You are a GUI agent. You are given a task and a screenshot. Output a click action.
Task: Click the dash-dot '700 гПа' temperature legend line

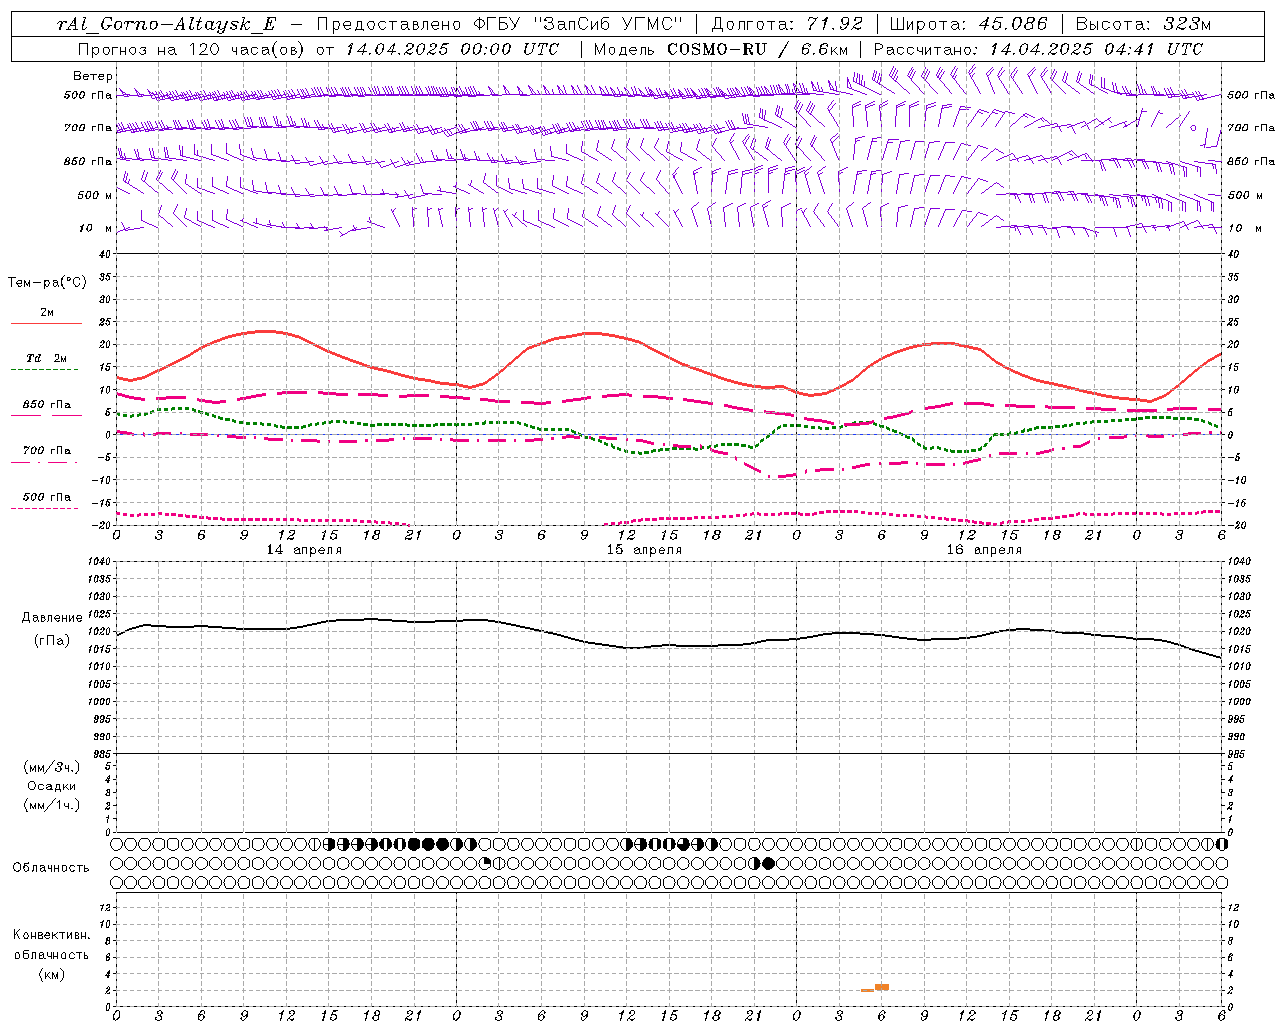pyautogui.click(x=44, y=462)
